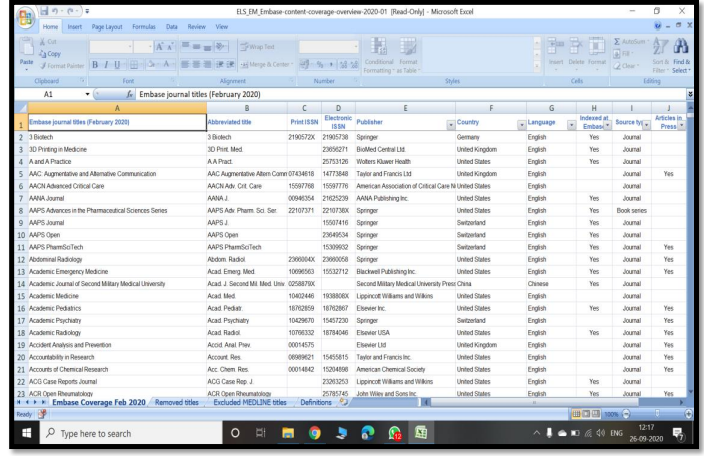Viewport: 704px width, 456px height.
Task: Switch to the Removed titles sheet tab
Action: [175, 402]
